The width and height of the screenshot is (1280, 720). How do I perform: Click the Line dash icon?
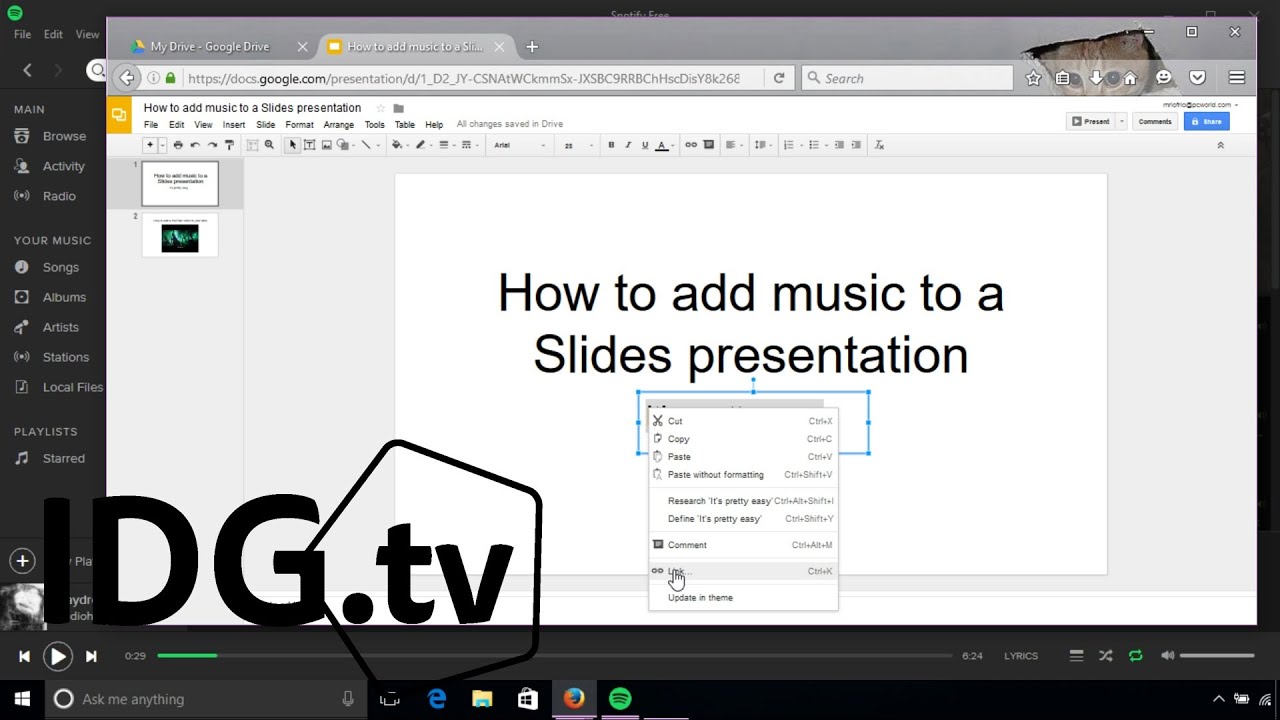(466, 145)
